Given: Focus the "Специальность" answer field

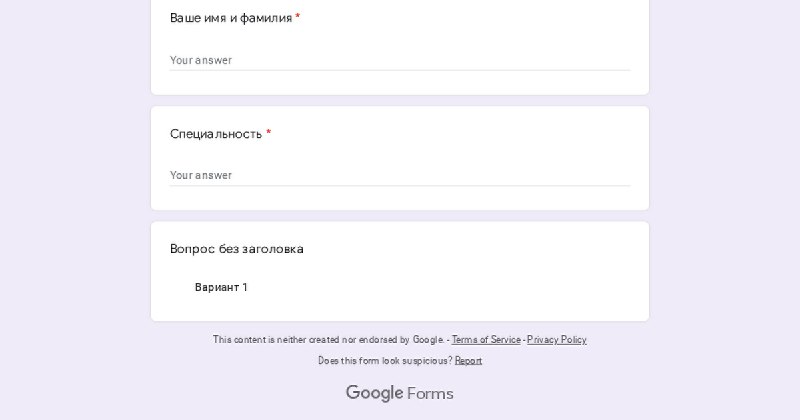Looking at the screenshot, I should coord(399,175).
